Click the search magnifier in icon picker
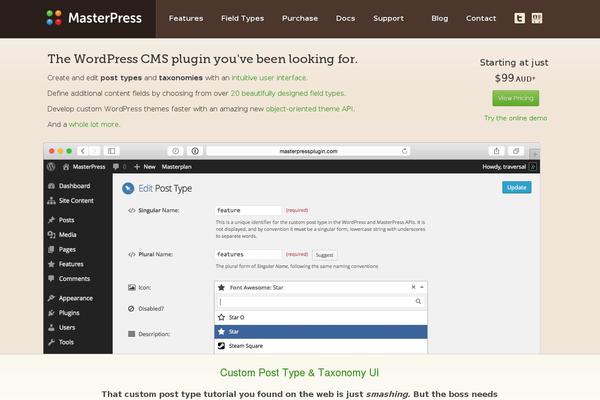This screenshot has width=600, height=400. click(418, 302)
